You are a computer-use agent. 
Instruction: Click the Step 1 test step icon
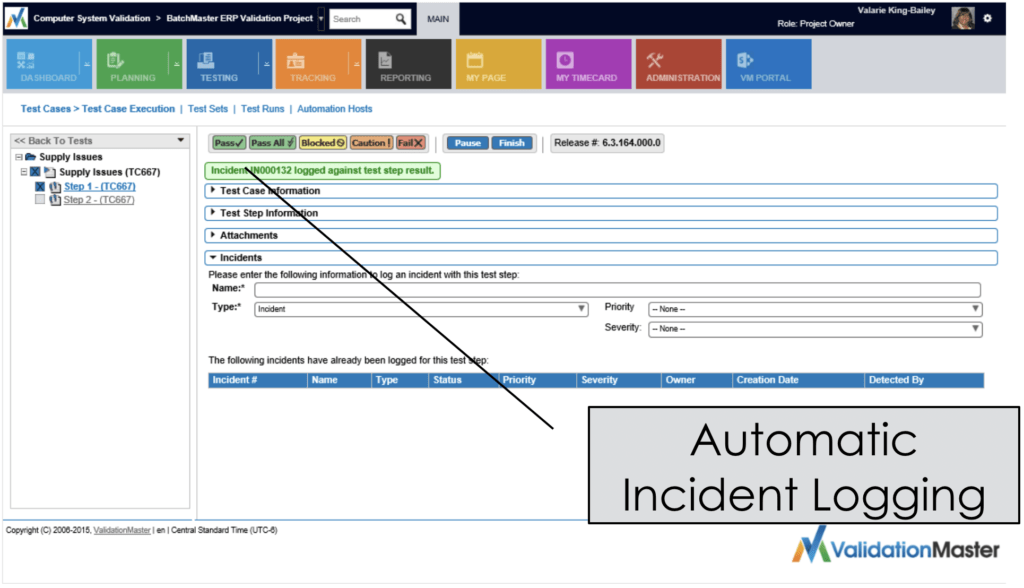(55, 187)
